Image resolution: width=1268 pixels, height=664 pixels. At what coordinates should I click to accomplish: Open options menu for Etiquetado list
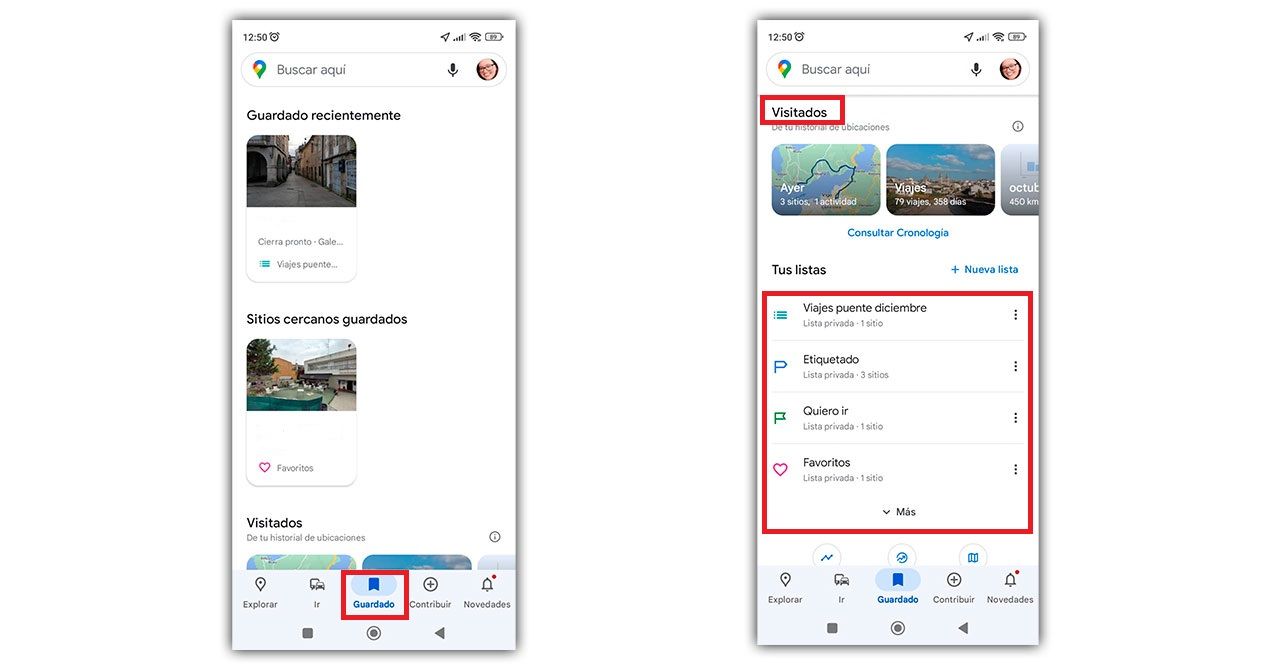pos(1015,366)
